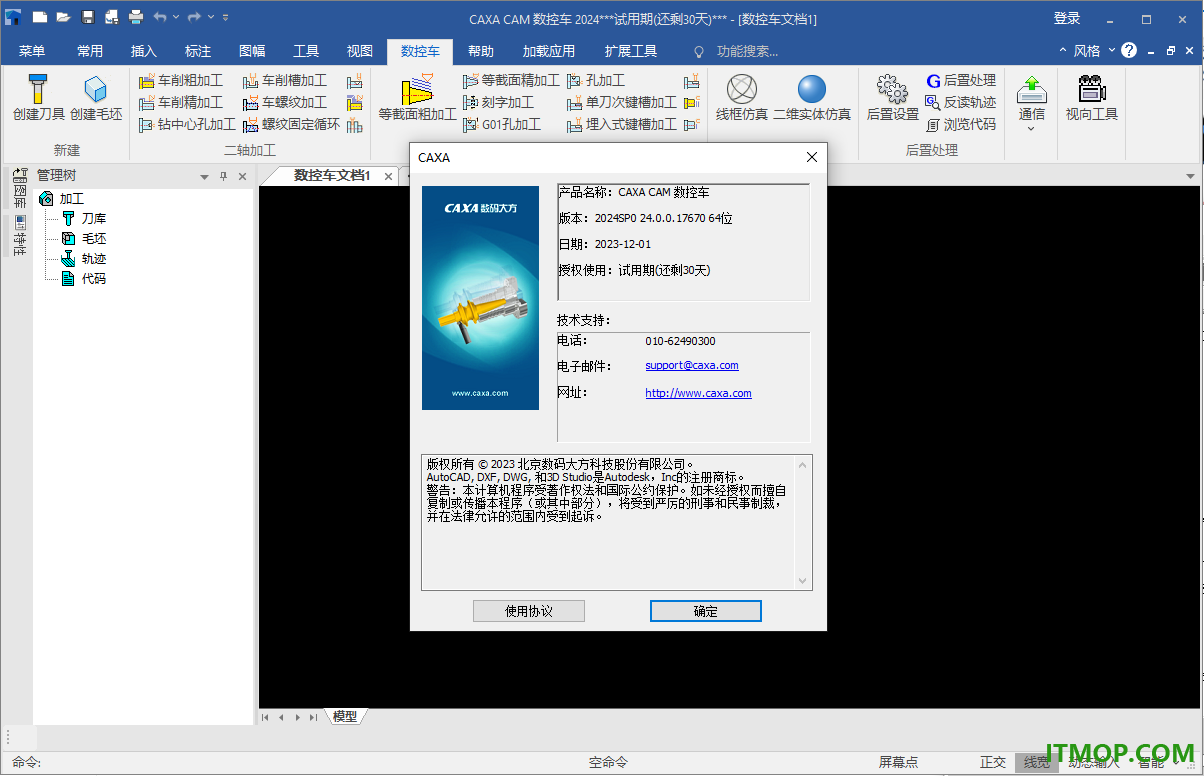Open 视向工具 camera view tool
The width and height of the screenshot is (1204, 776).
click(1091, 99)
